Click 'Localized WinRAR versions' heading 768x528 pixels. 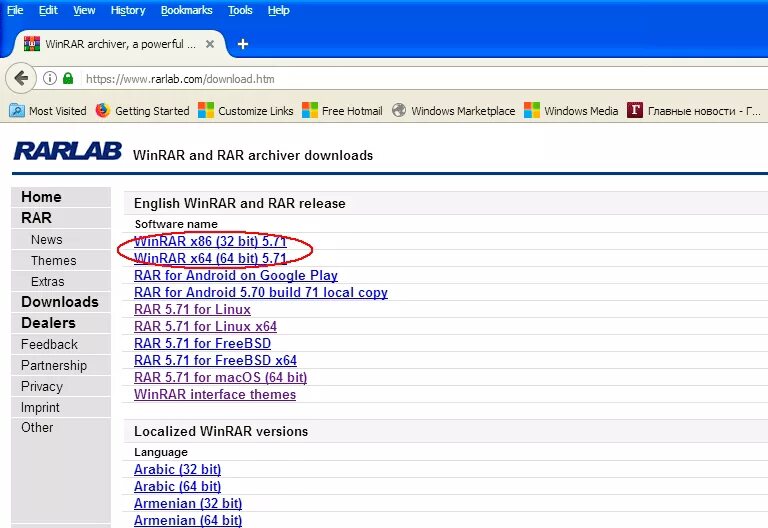(x=221, y=432)
